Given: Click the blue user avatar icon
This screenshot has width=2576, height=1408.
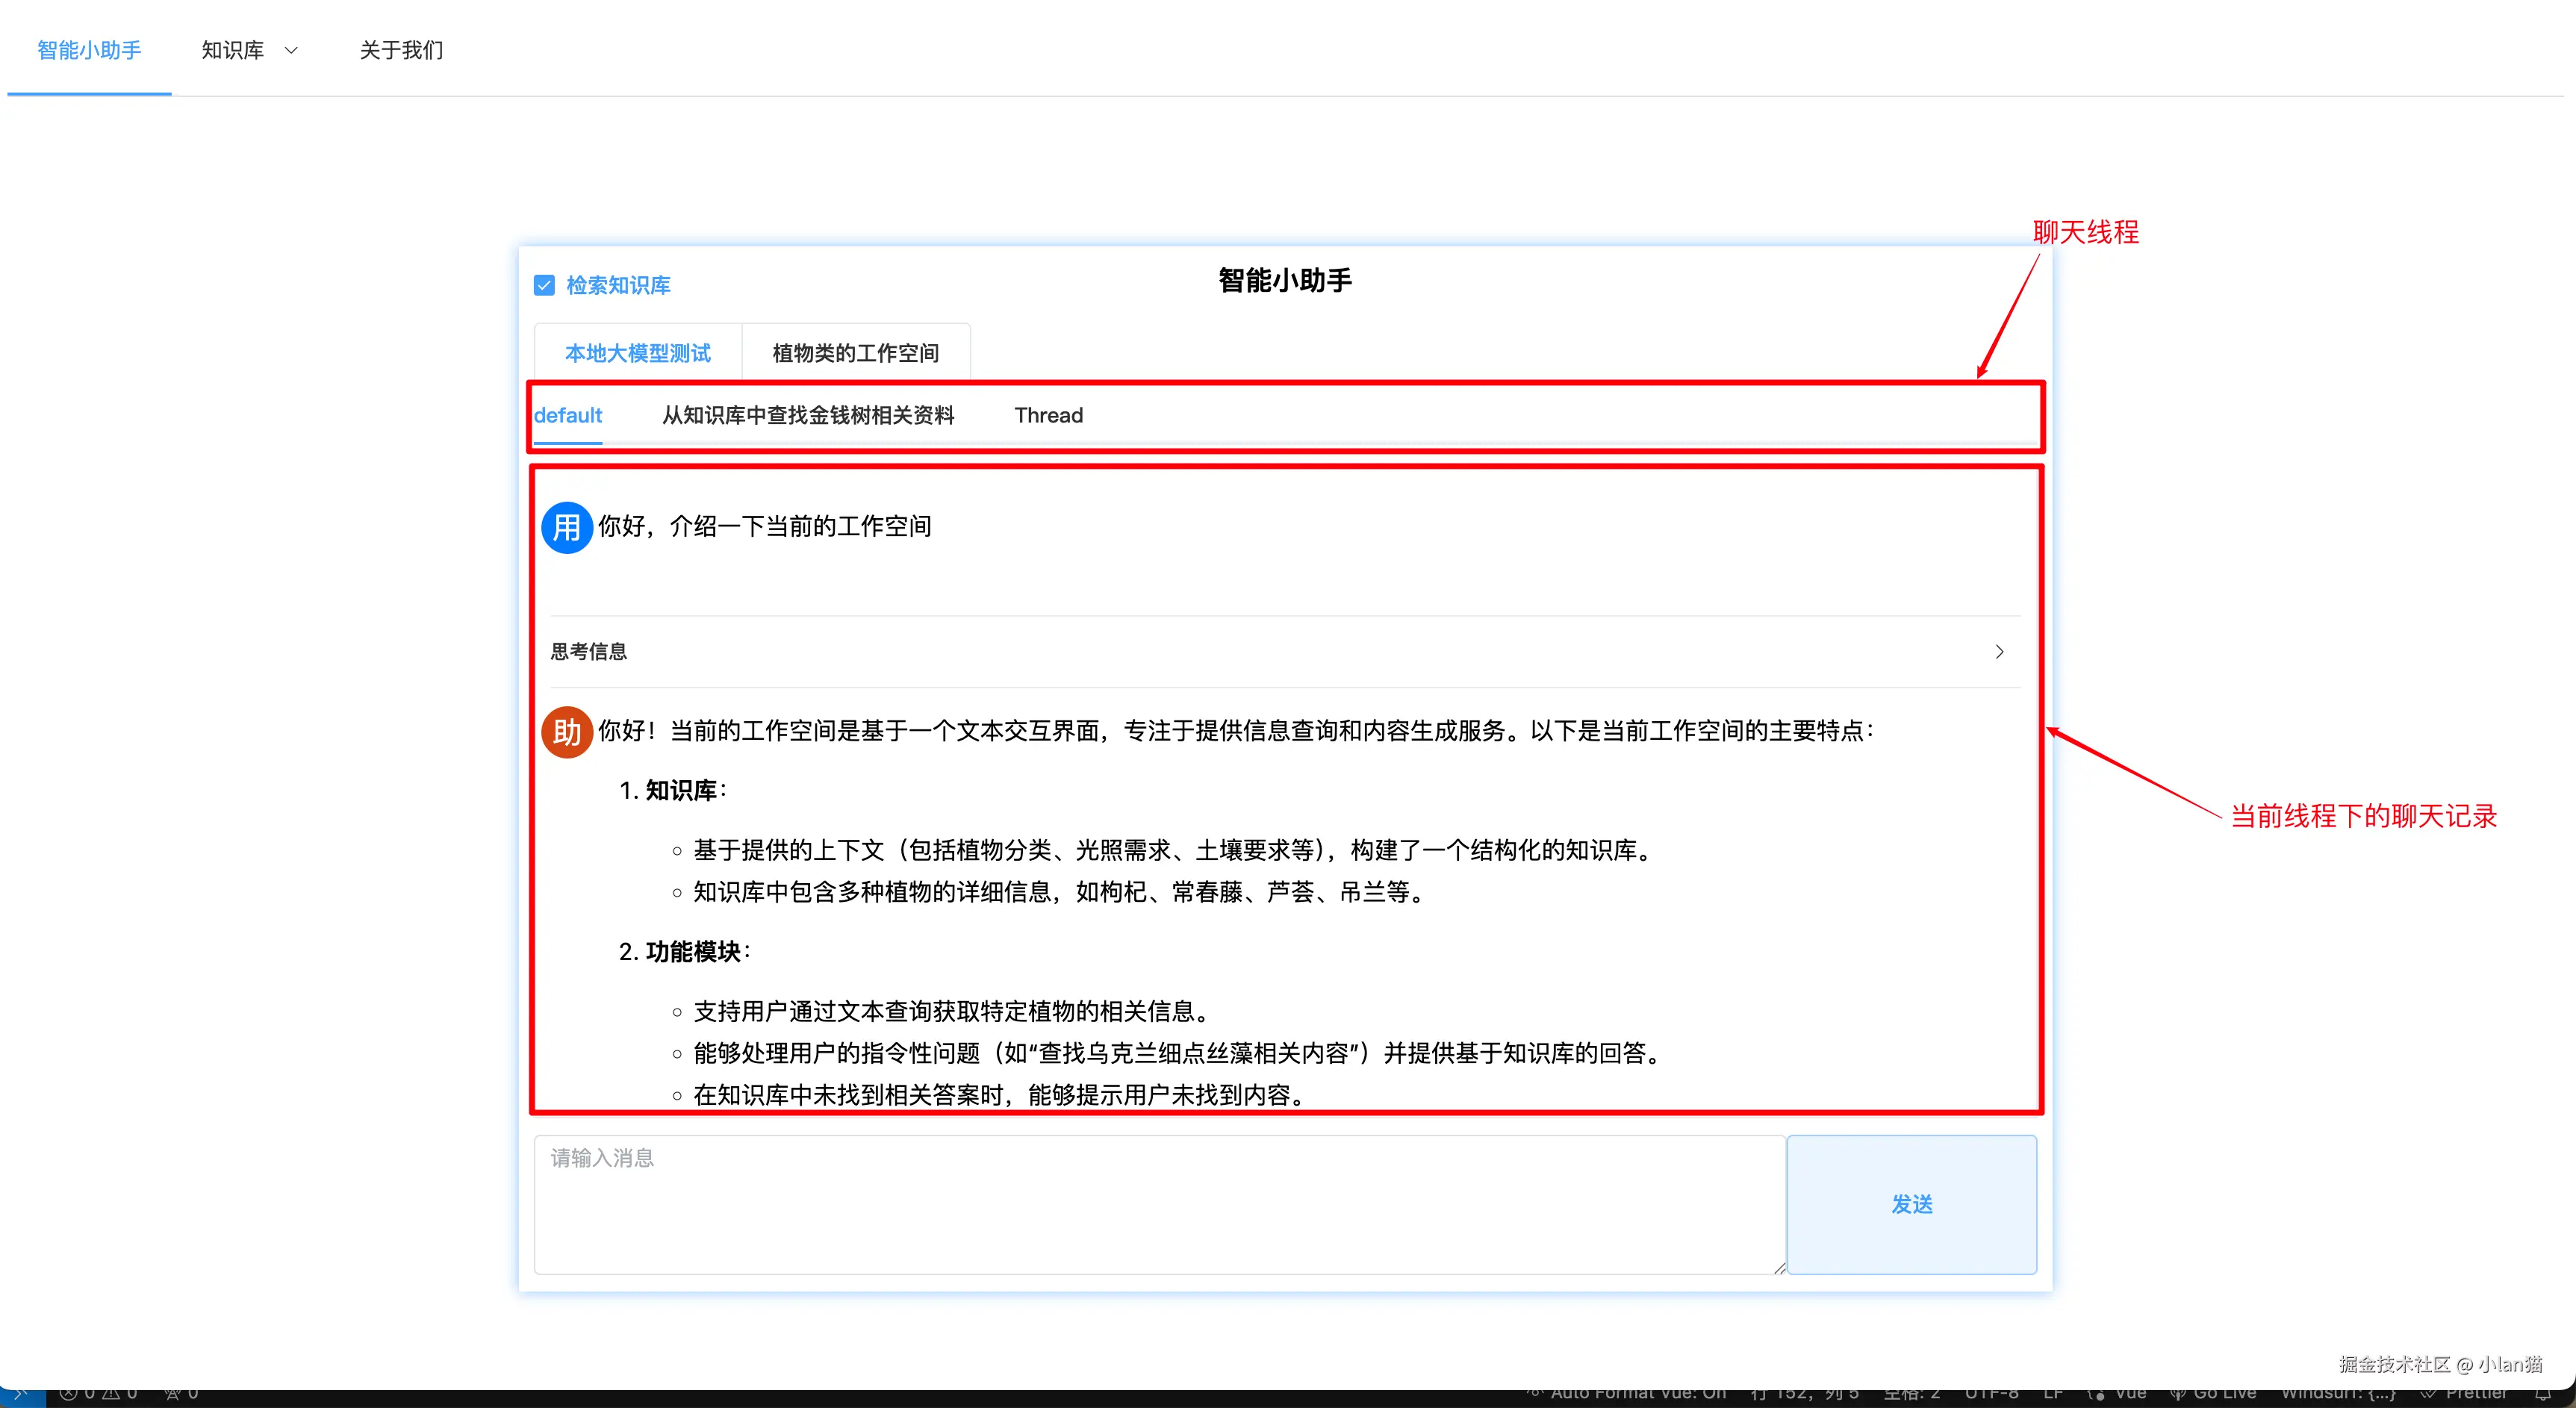Looking at the screenshot, I should coord(567,527).
